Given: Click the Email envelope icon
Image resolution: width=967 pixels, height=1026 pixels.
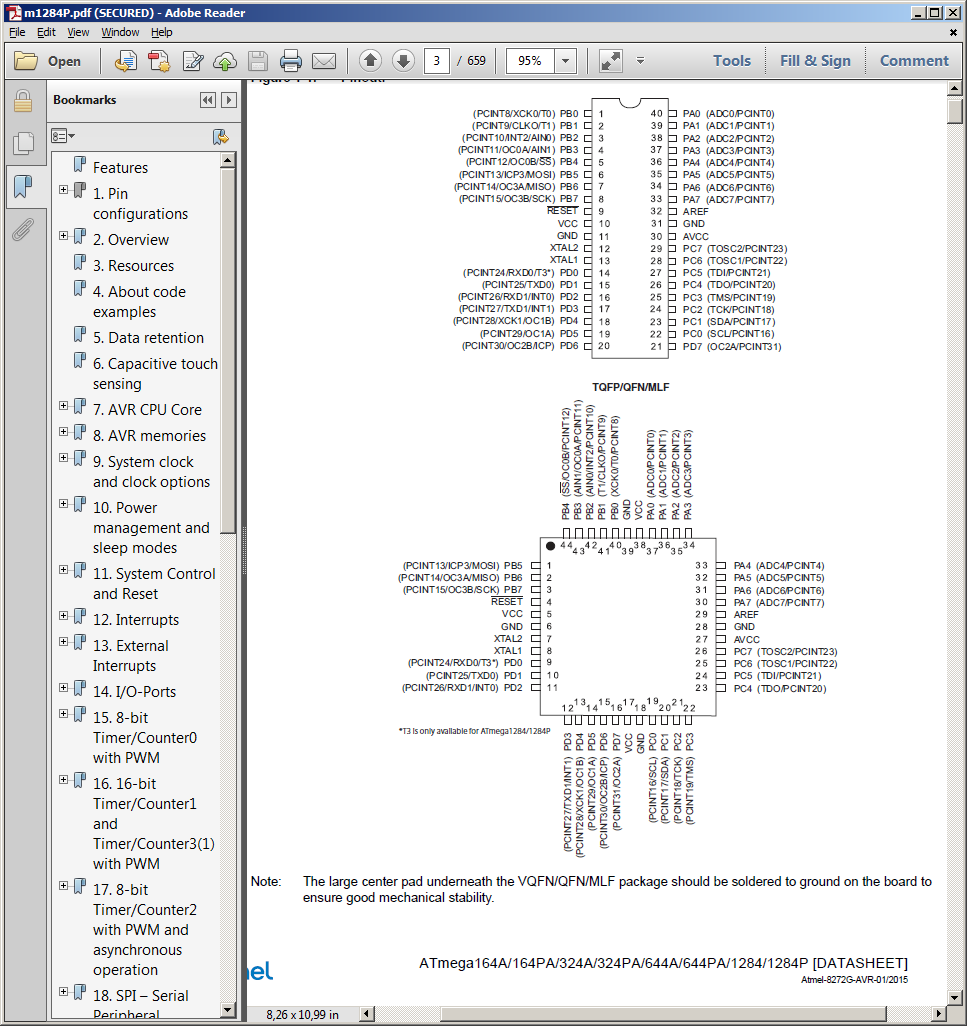Looking at the screenshot, I should pos(324,61).
